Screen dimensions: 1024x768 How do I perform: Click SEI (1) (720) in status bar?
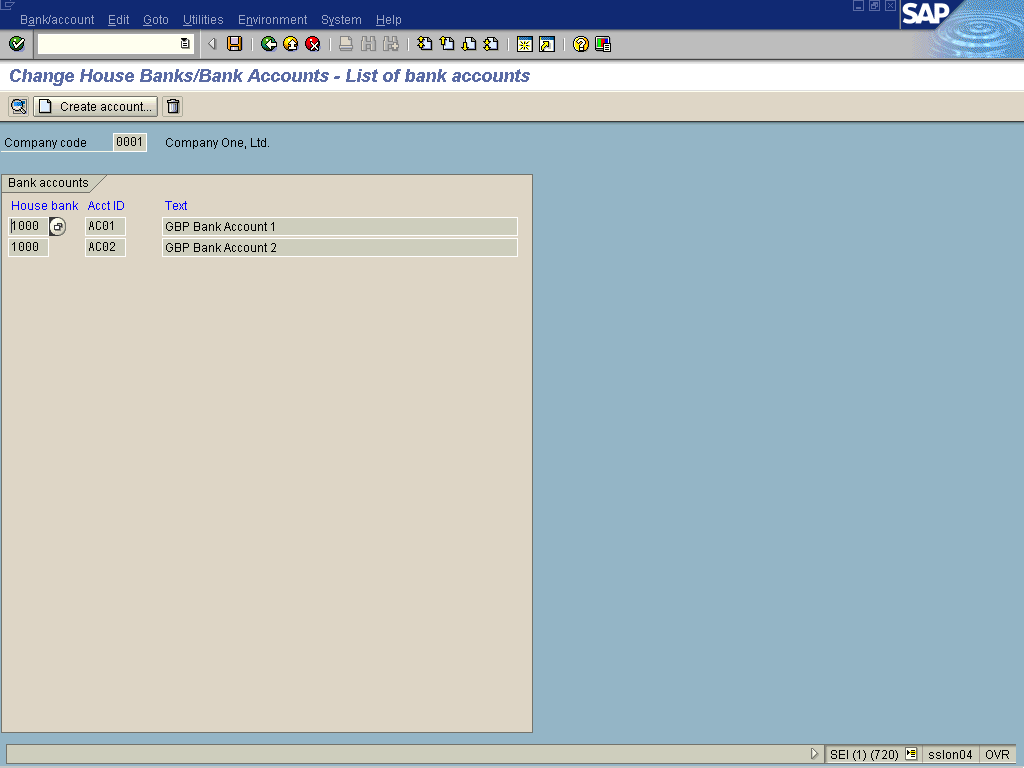[x=864, y=754]
